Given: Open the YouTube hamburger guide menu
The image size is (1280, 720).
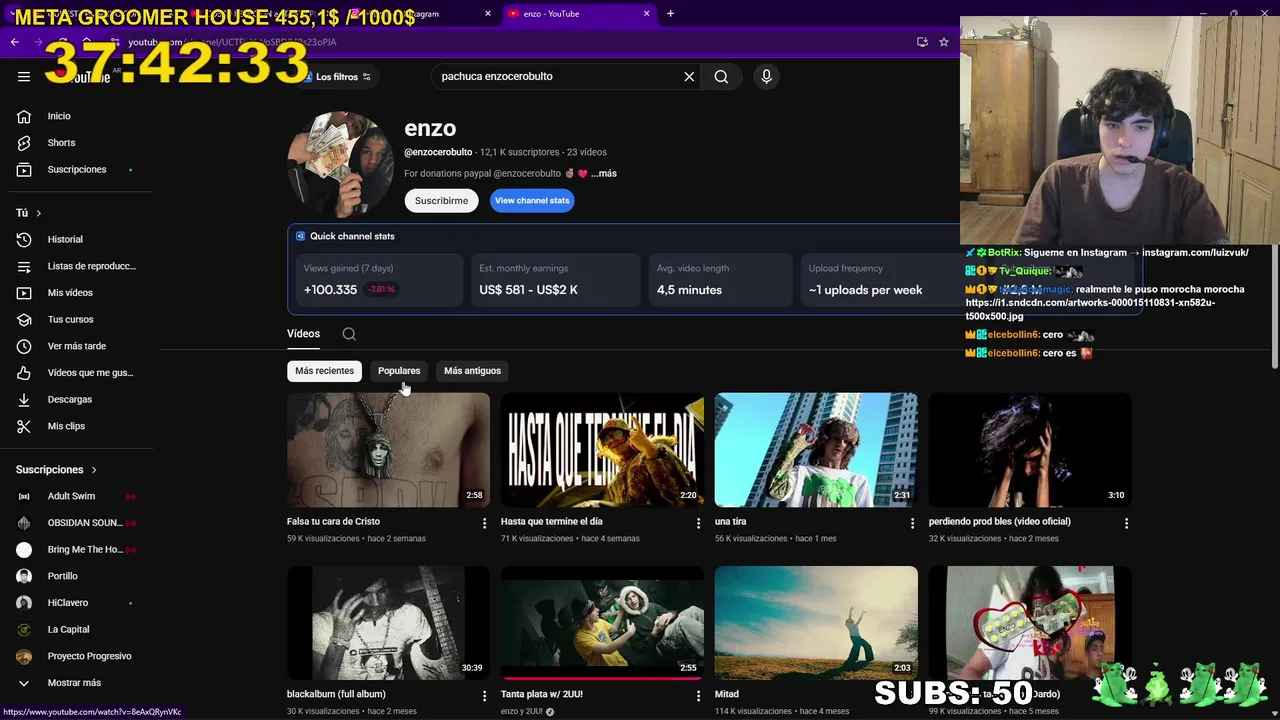Looking at the screenshot, I should (24, 76).
